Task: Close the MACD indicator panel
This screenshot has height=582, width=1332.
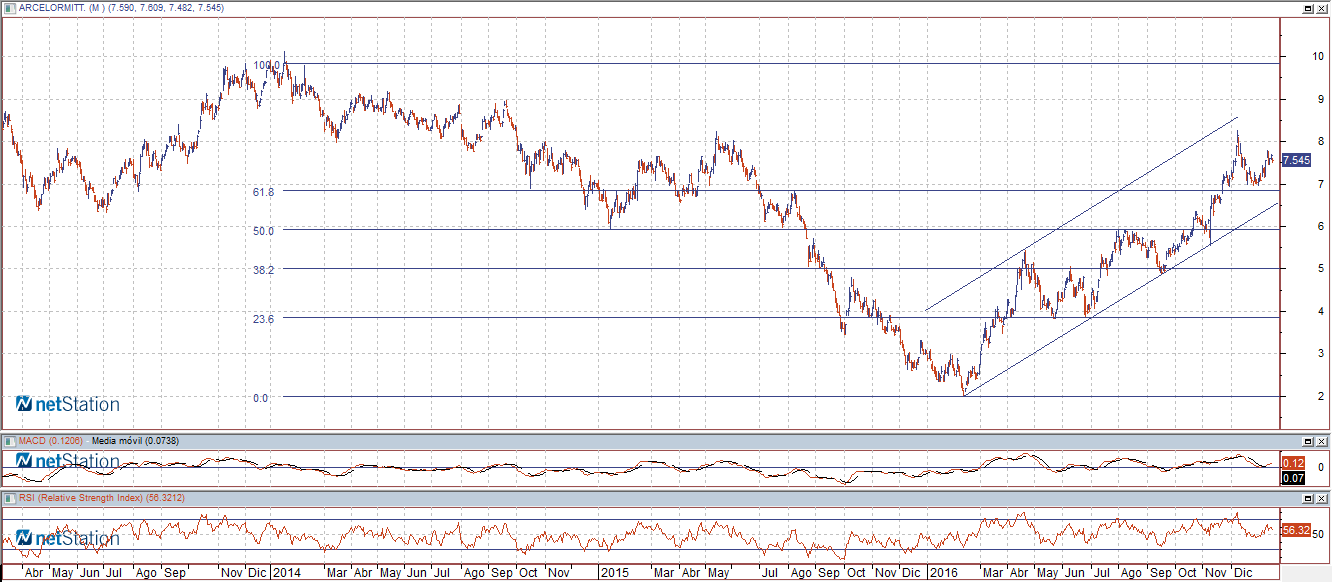Action: point(1322,440)
